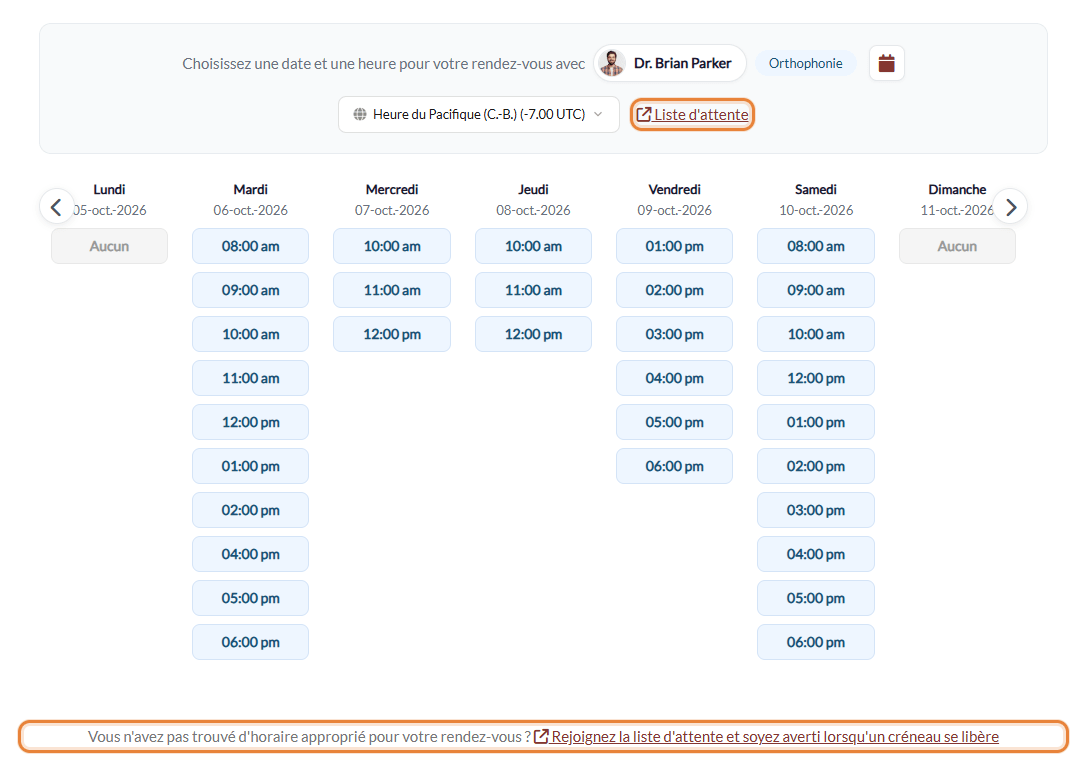Image resolution: width=1087 pixels, height=771 pixels.
Task: Click the Samedi 10-oct.-2026 header
Action: click(x=816, y=200)
